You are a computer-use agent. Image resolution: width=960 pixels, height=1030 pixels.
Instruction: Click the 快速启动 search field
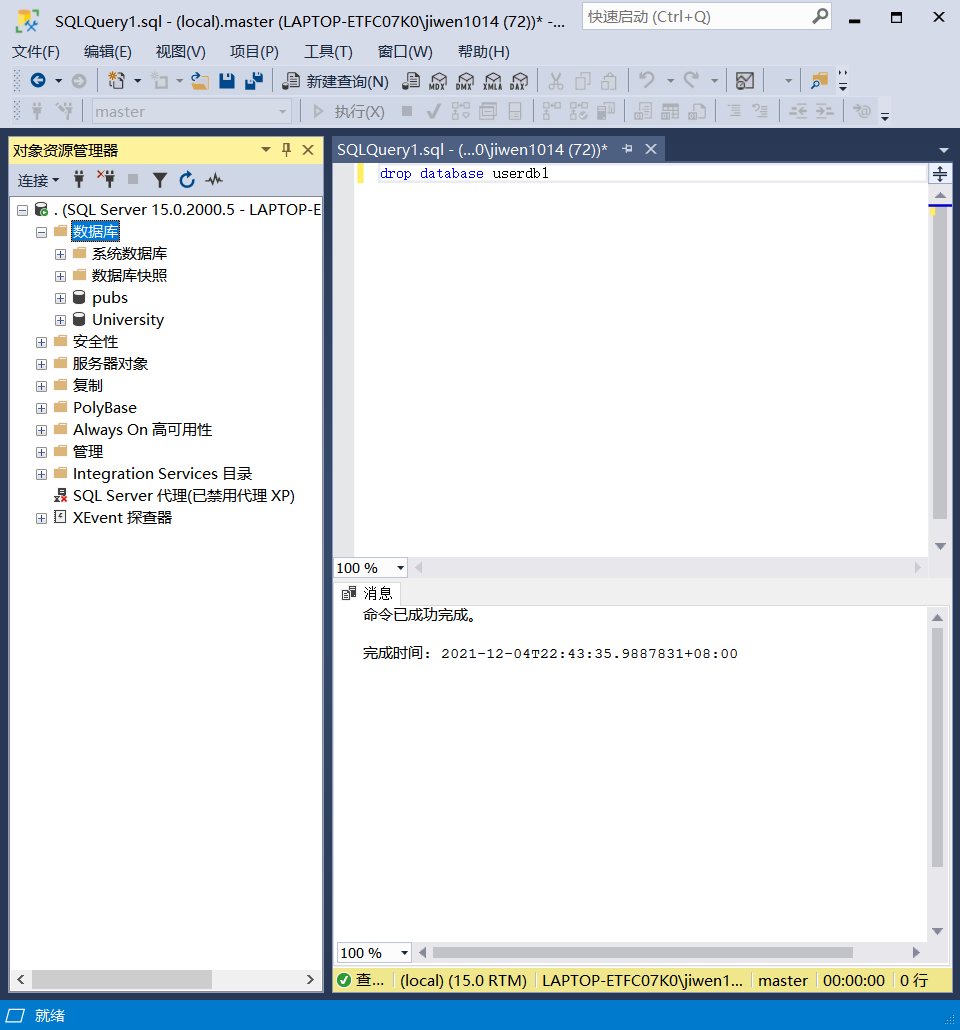coord(706,16)
